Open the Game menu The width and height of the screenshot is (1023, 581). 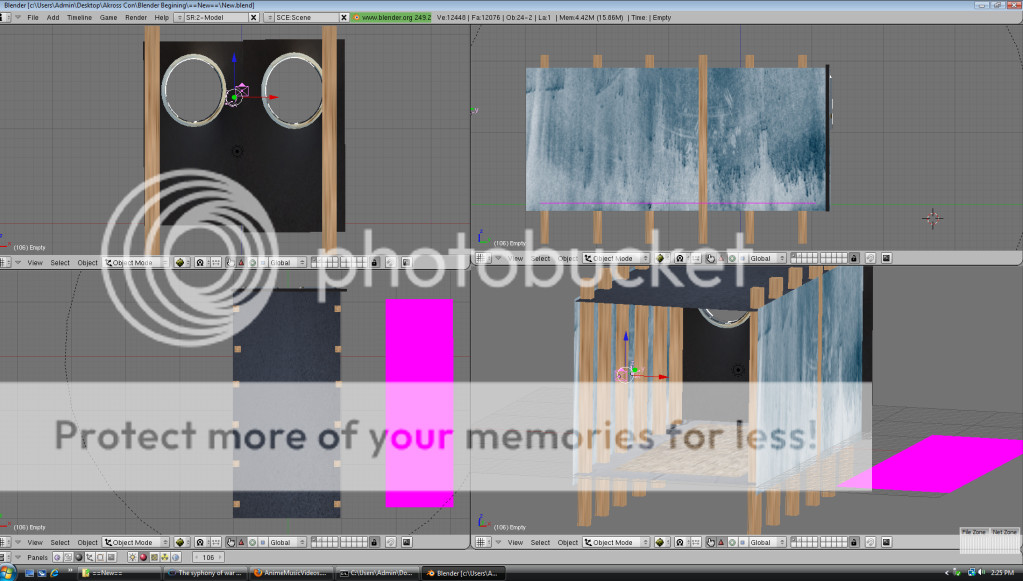pos(108,18)
